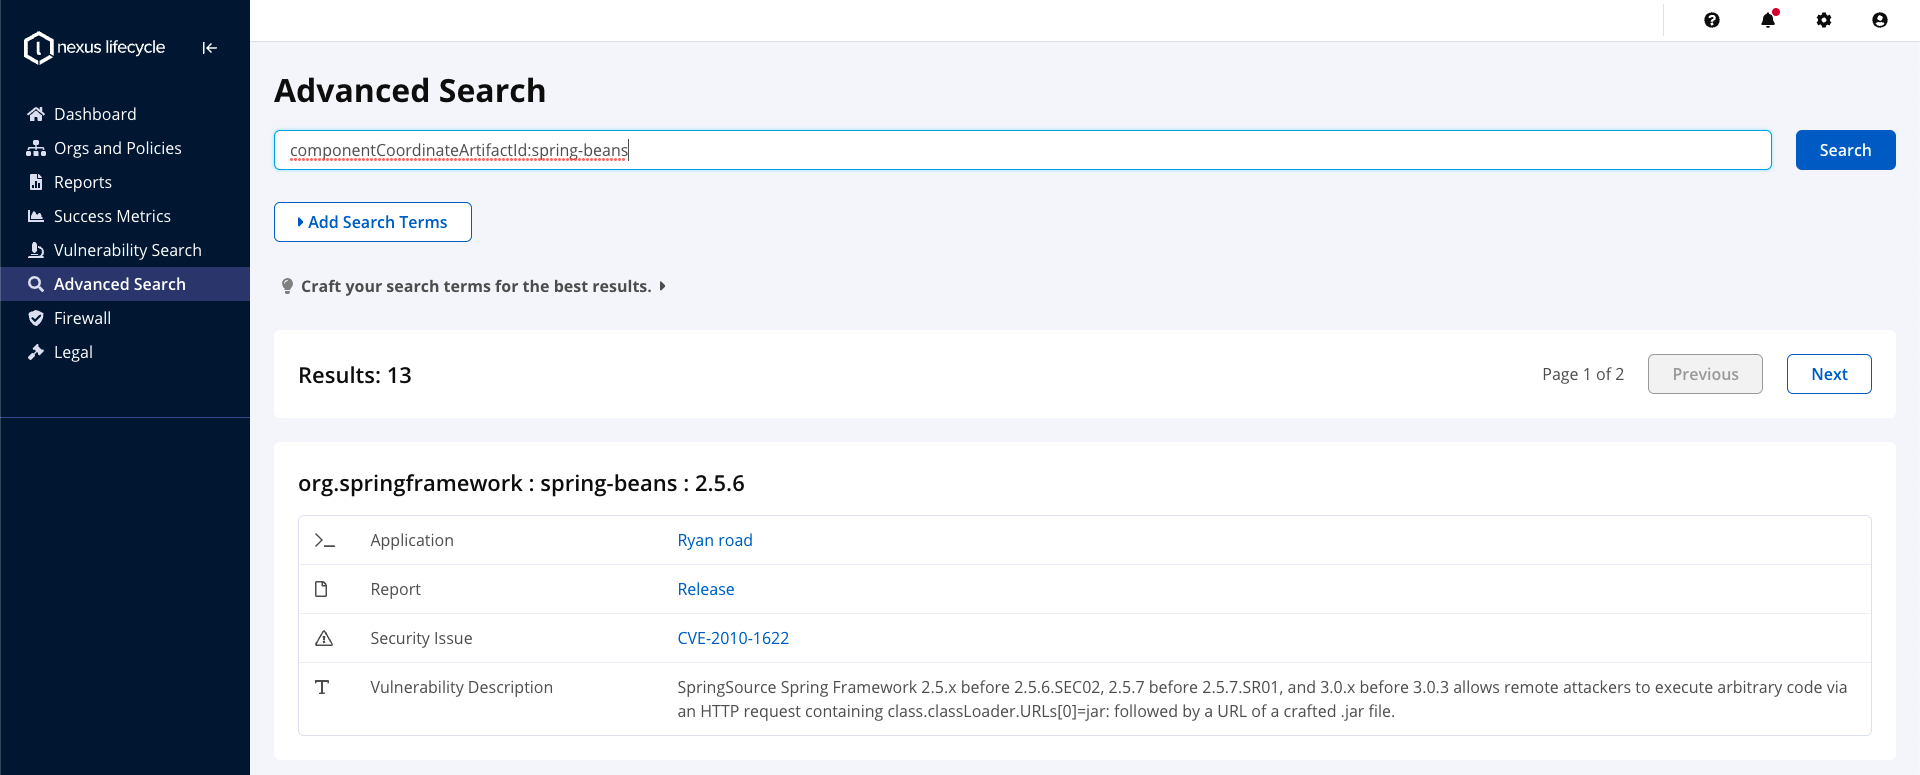1920x775 pixels.
Task: Open the settings gear icon
Action: [1824, 20]
